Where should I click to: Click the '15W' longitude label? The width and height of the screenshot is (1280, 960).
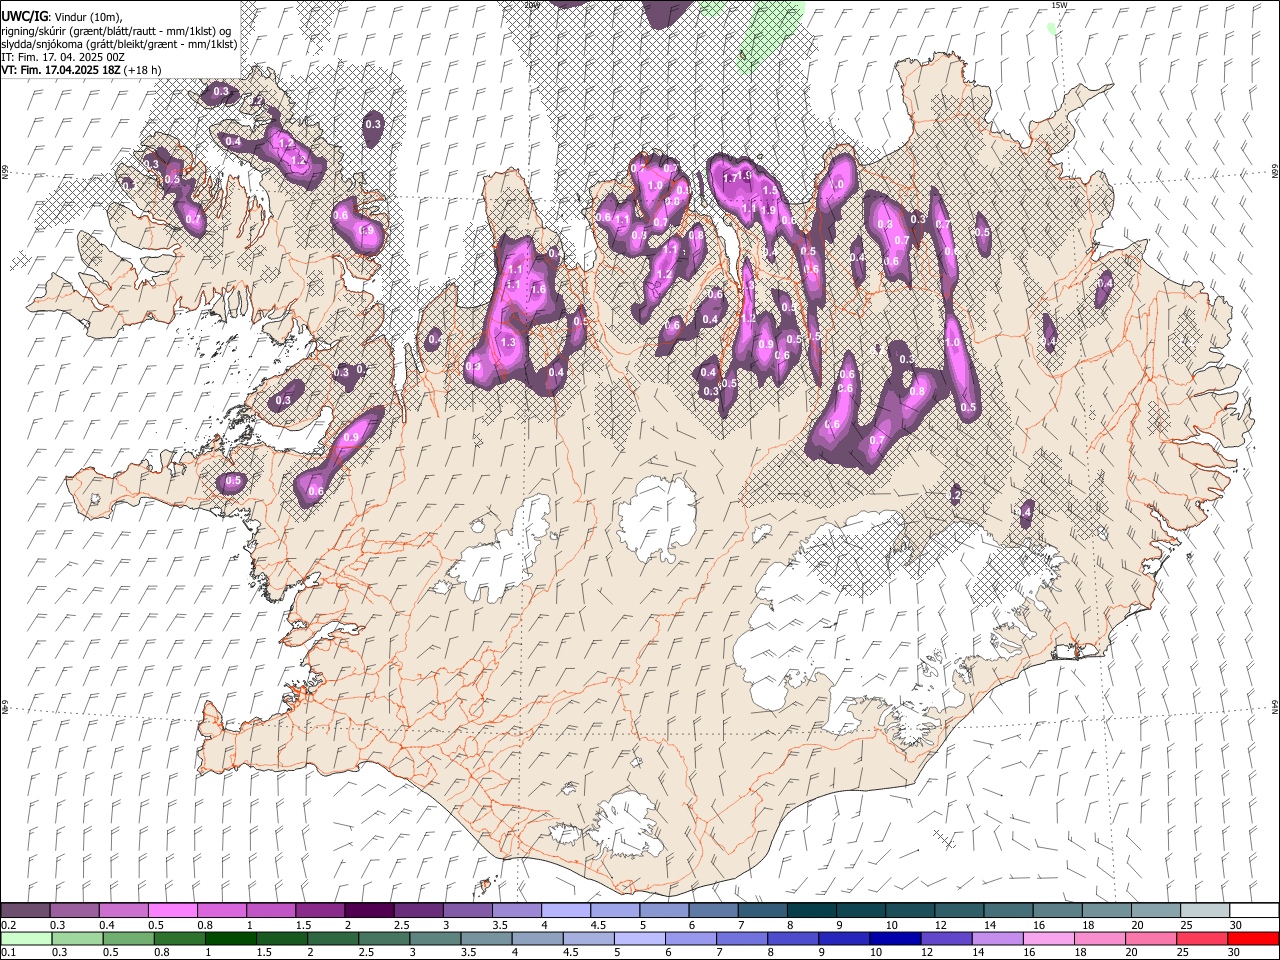1059,5
